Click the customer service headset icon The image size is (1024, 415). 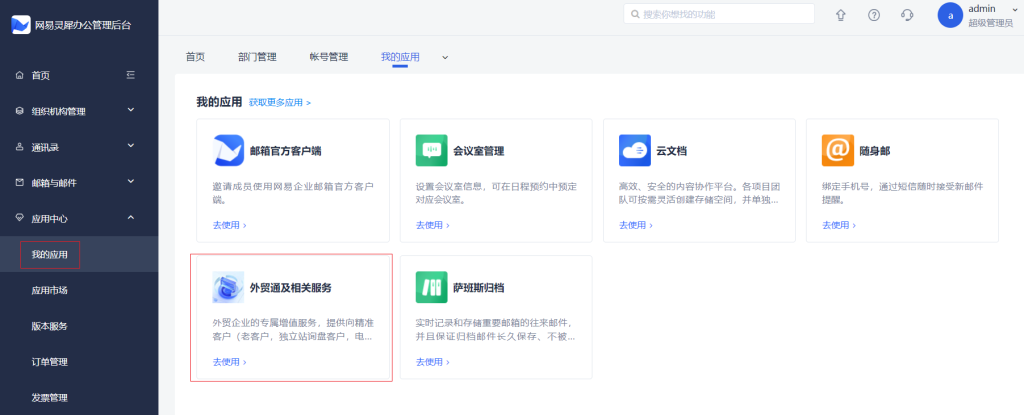click(907, 15)
